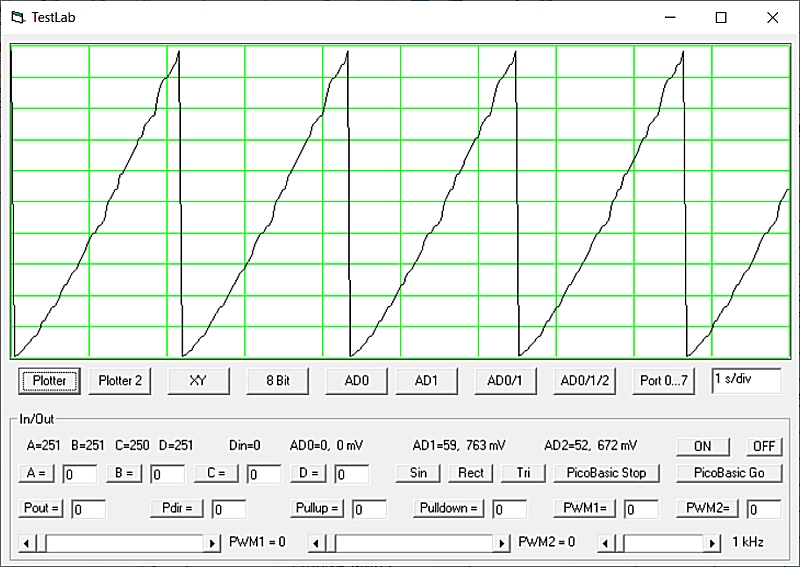Start PicoBasic Go
Screen dimensions: 800x567
point(729,473)
